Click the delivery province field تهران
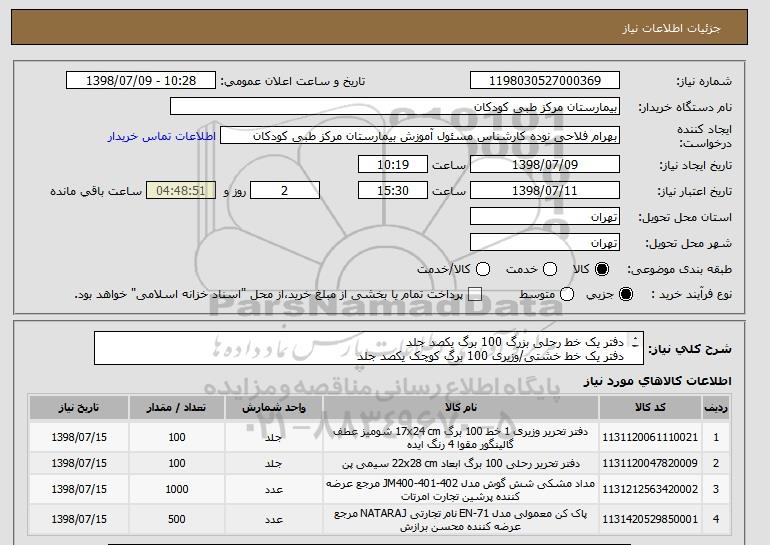Viewport: 770px width, 545px height. (545, 217)
